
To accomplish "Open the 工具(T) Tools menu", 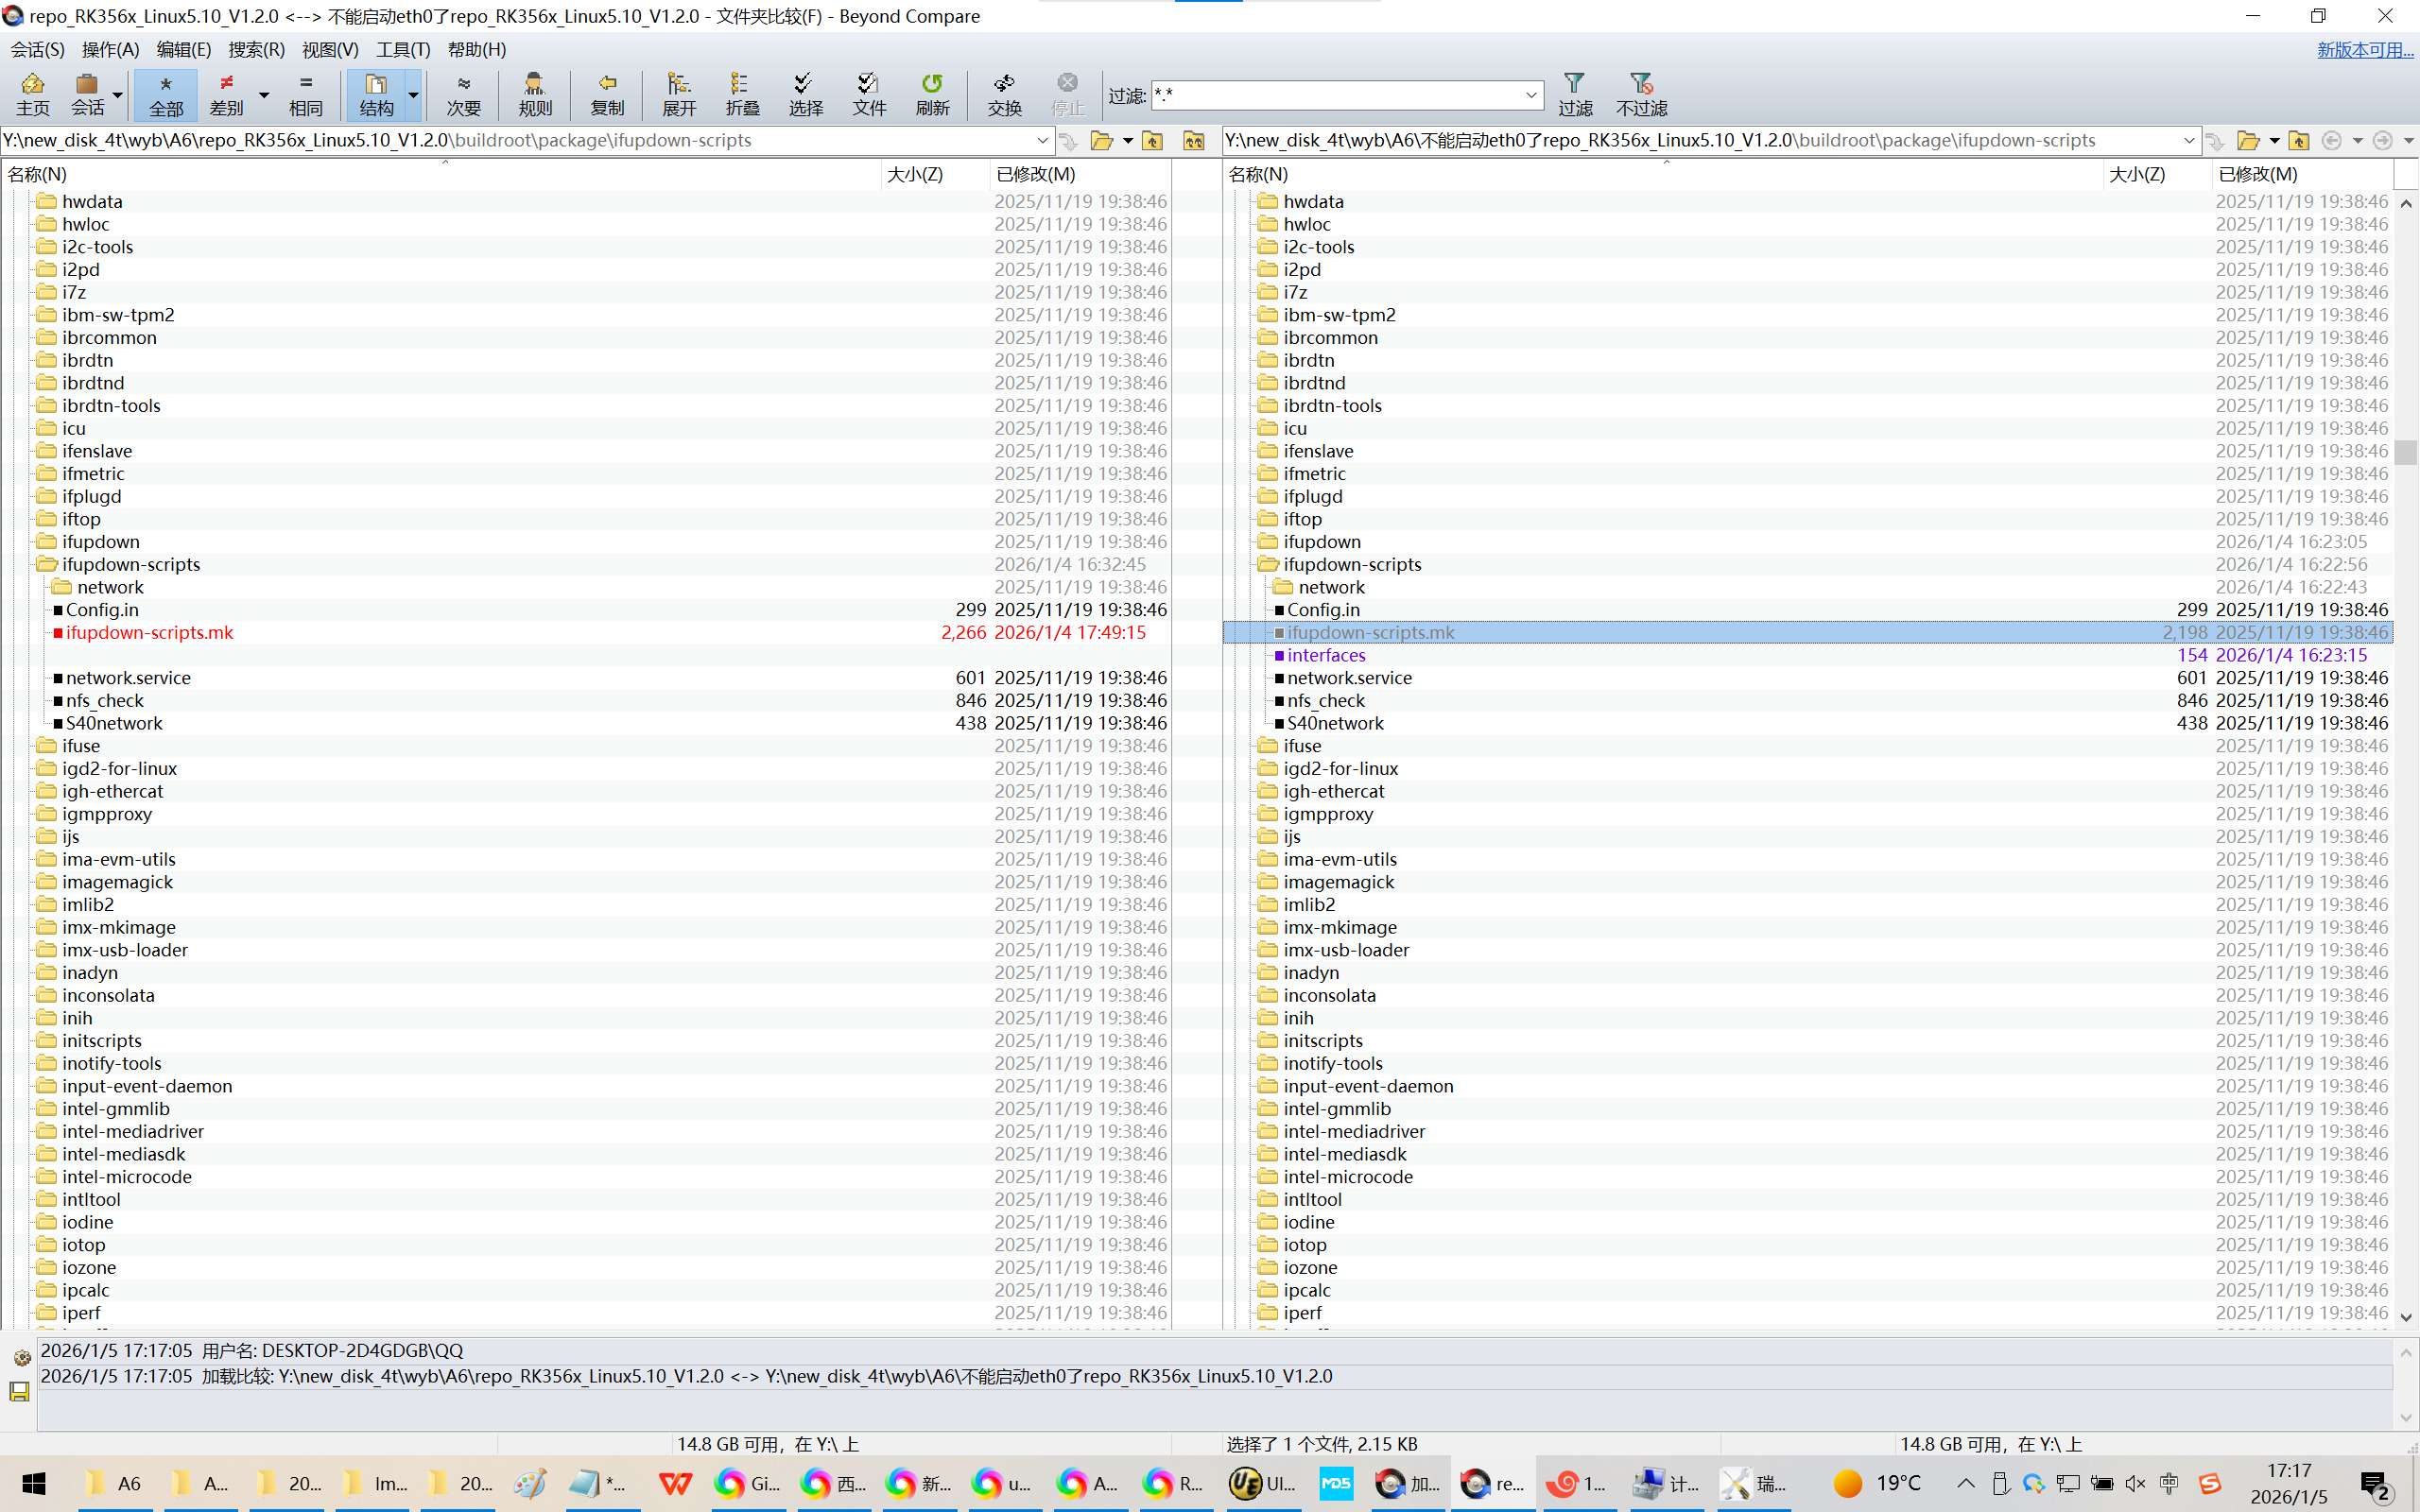I will point(402,49).
